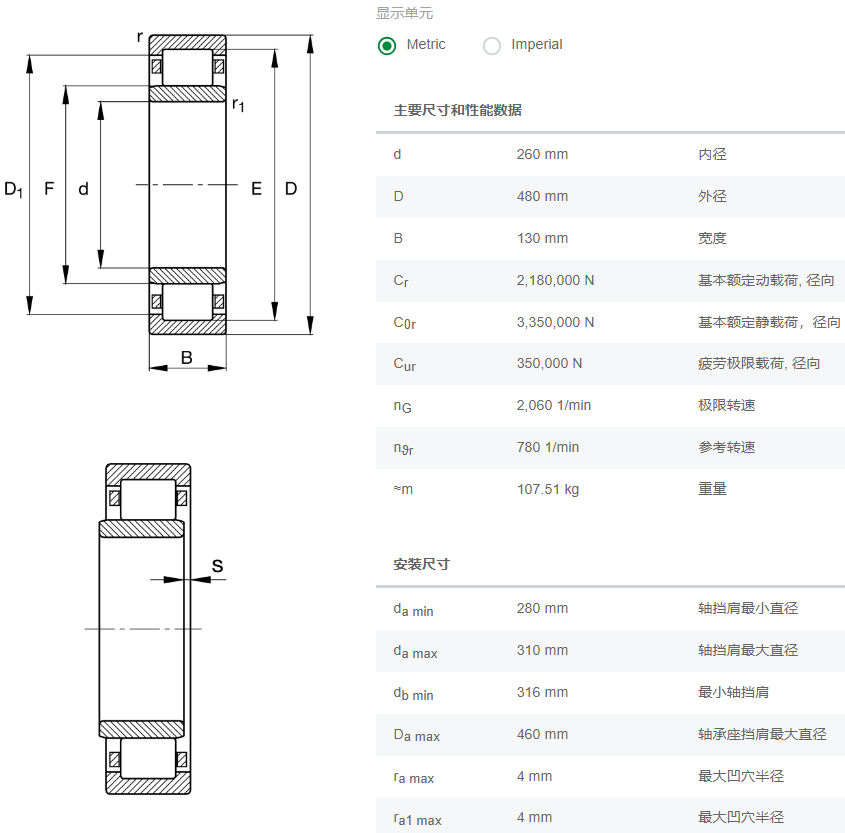845x833 pixels.
Task: Click the '基本额定动载荷, 径向' description
Action: pos(766,280)
